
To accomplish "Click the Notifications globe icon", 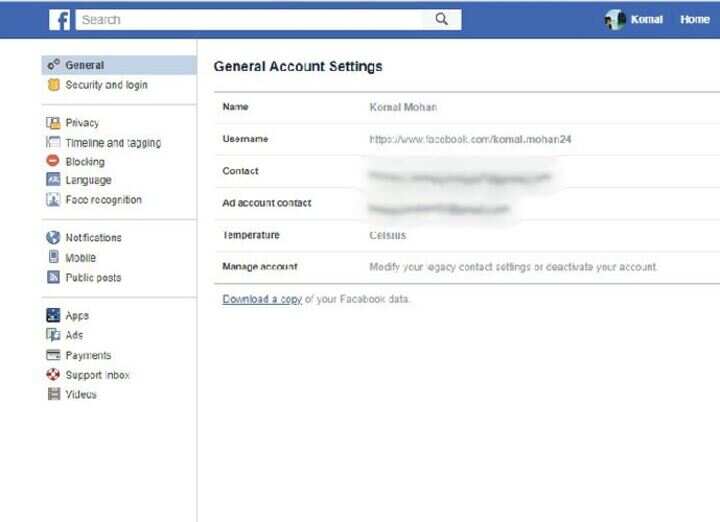I will coord(53,237).
